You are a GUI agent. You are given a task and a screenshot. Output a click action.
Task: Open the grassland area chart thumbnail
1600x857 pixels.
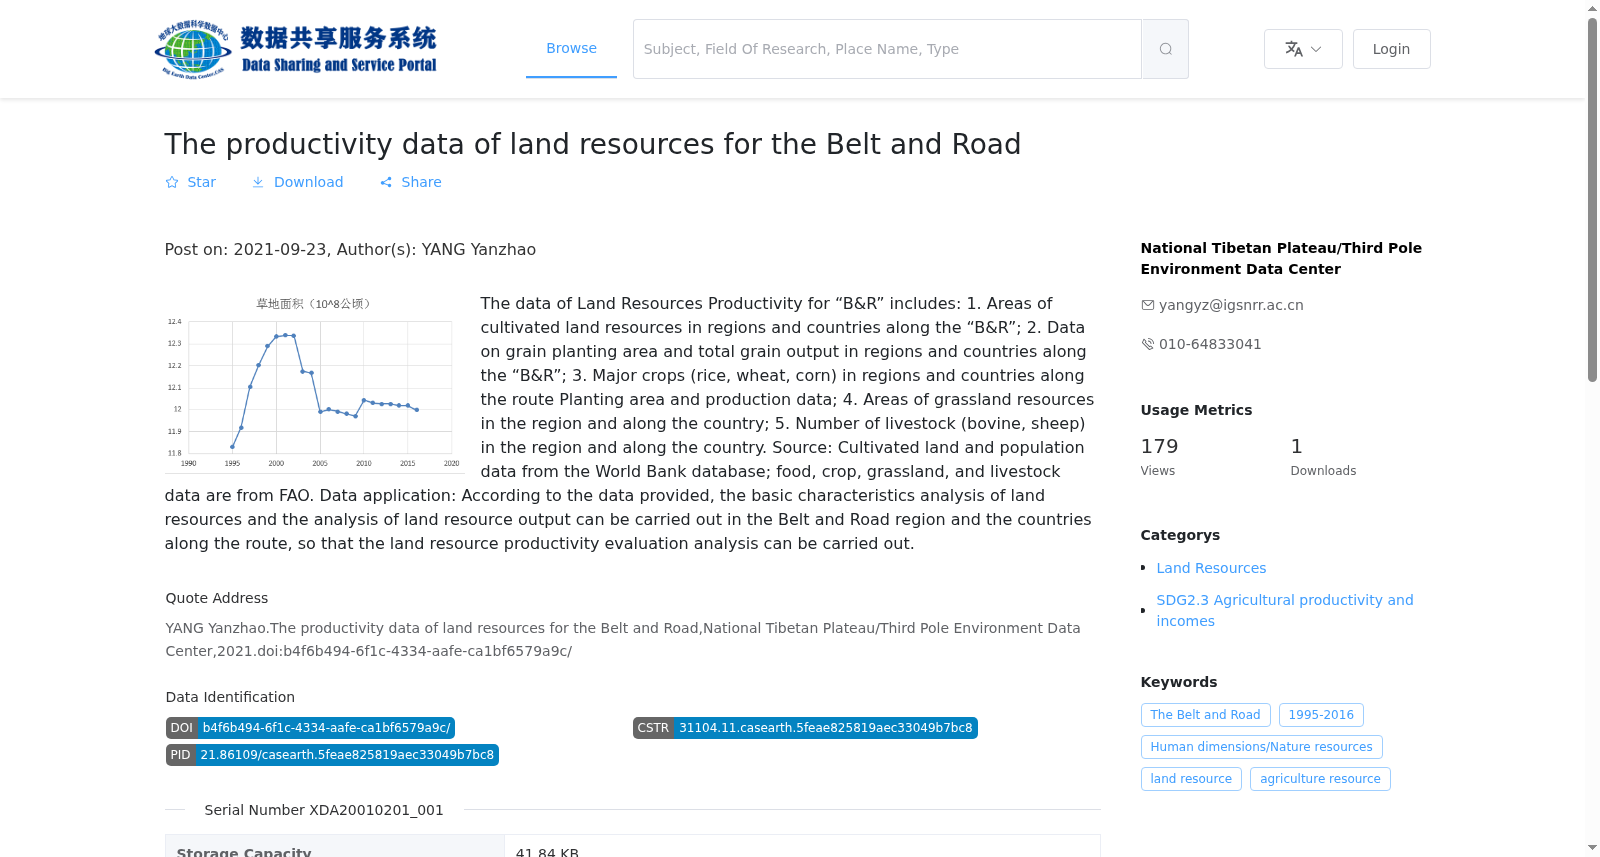pyautogui.click(x=314, y=383)
